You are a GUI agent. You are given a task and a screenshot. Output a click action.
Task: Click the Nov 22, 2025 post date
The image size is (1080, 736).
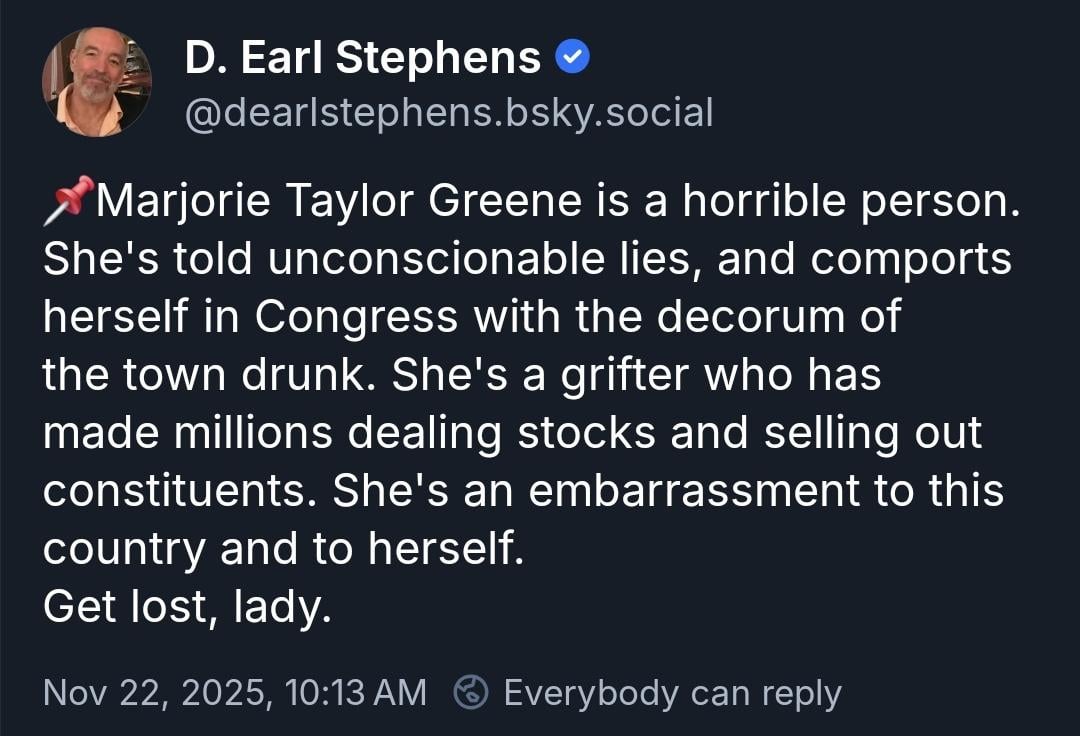(156, 692)
